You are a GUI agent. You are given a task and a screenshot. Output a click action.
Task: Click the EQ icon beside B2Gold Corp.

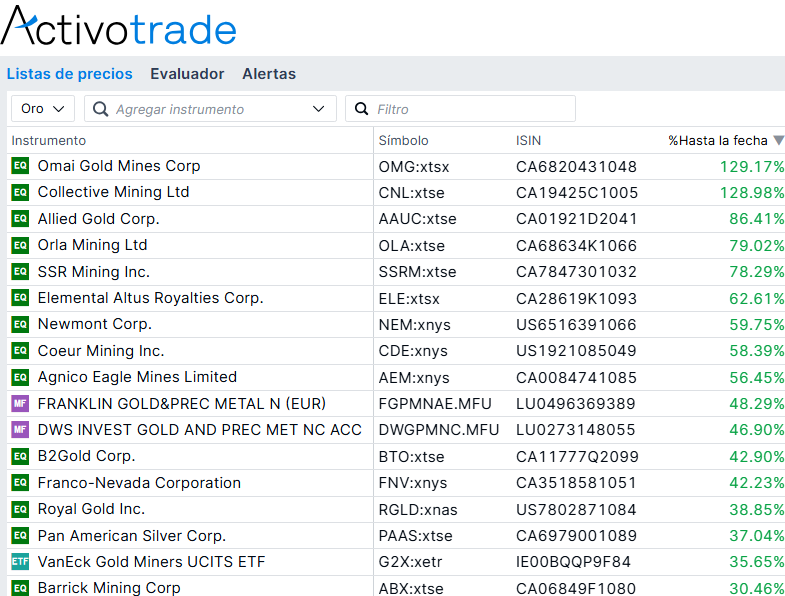coord(20,456)
